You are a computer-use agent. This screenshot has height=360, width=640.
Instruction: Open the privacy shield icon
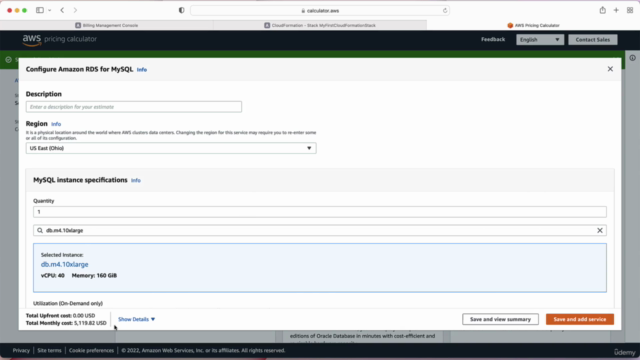[x=182, y=10]
